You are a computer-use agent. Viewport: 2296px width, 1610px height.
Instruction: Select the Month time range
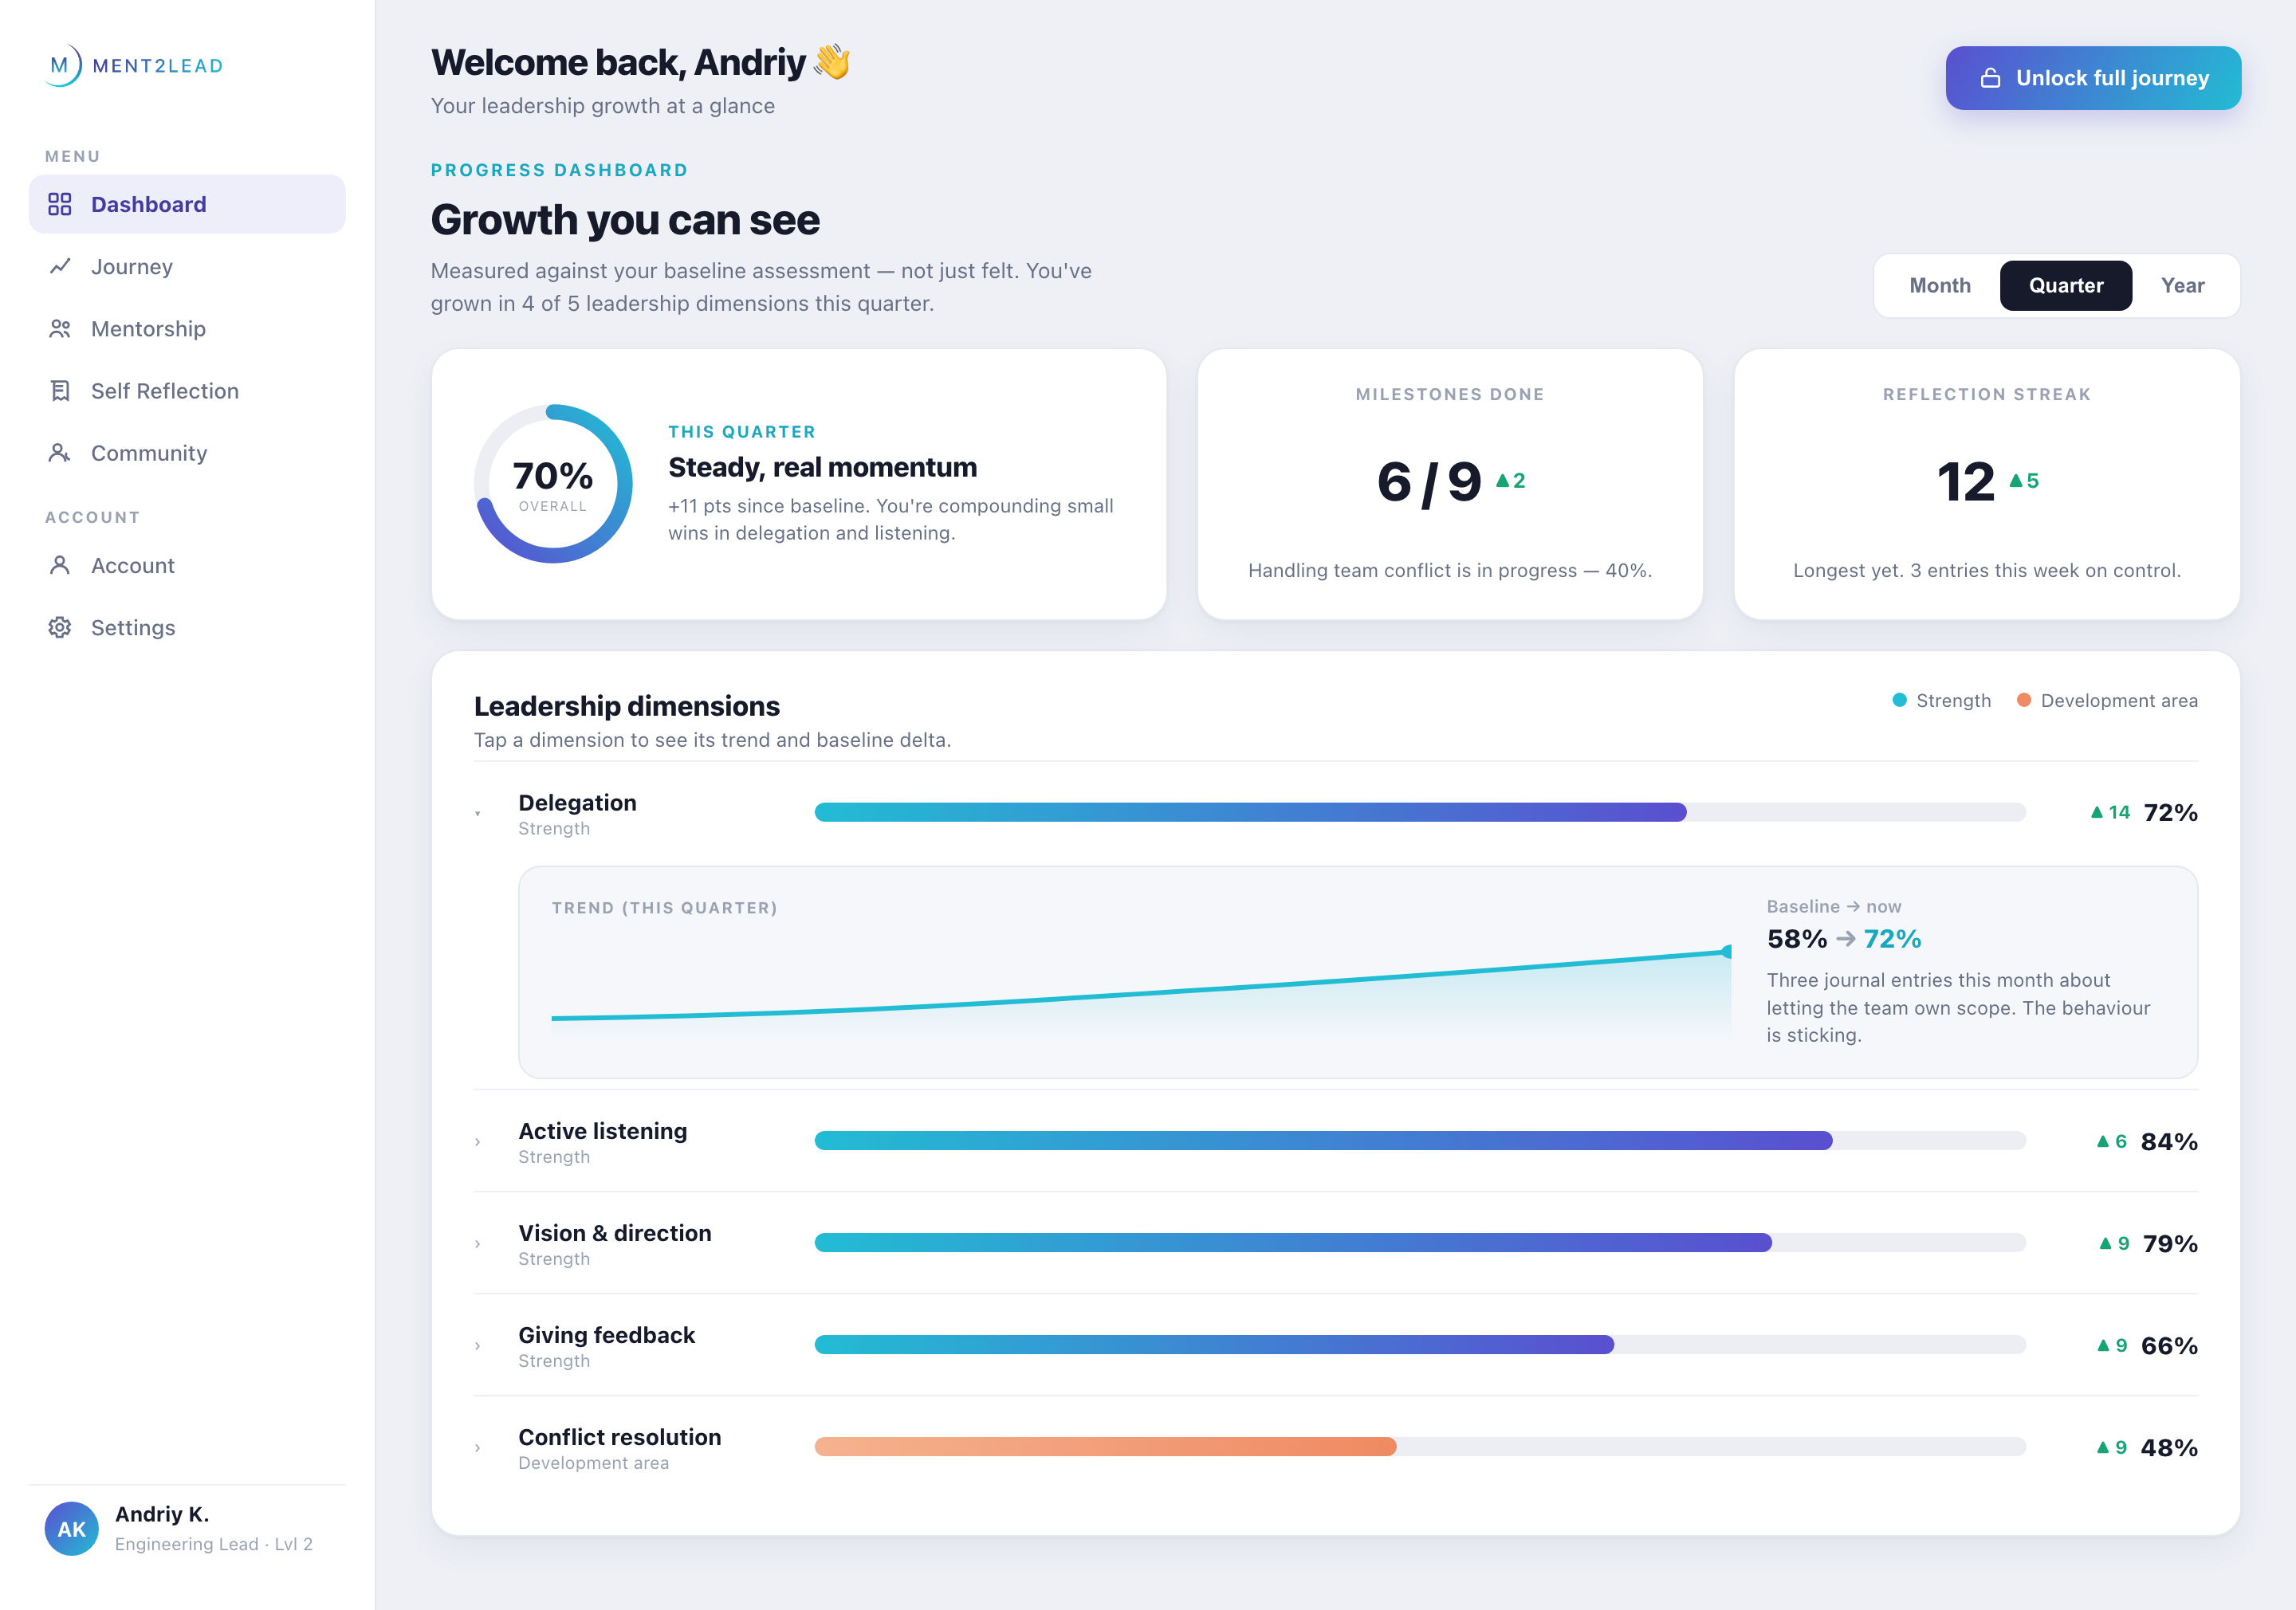(1940, 286)
